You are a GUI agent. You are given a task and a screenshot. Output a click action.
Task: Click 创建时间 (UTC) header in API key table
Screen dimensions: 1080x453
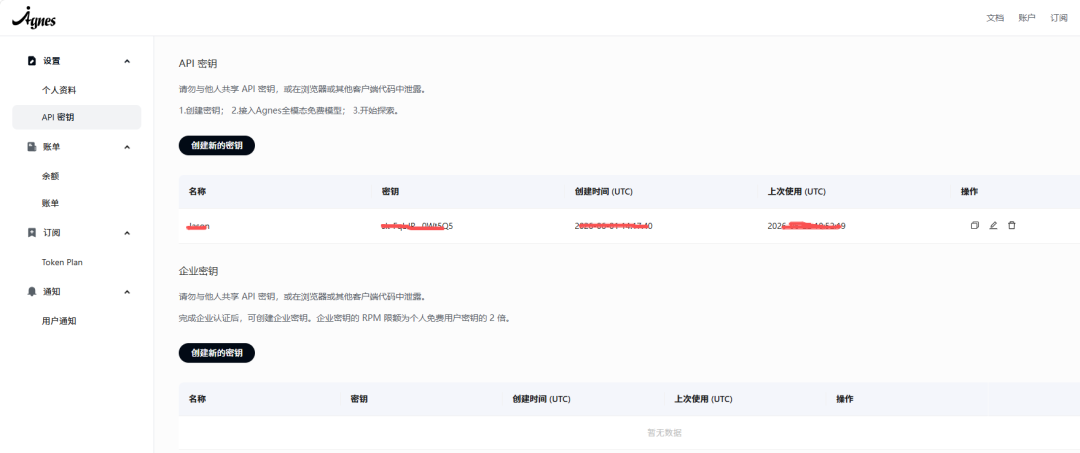[603, 191]
